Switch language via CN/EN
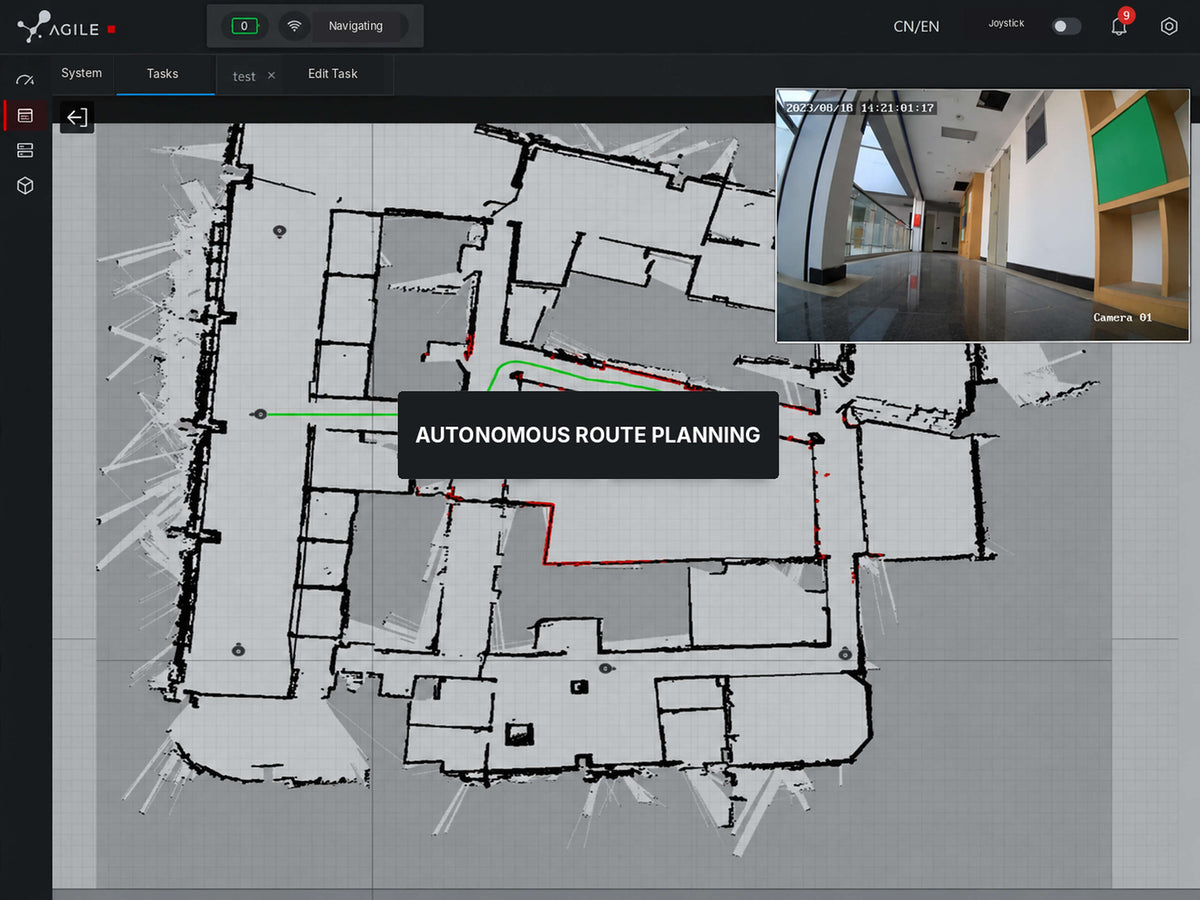The image size is (1200, 900). 916,26
